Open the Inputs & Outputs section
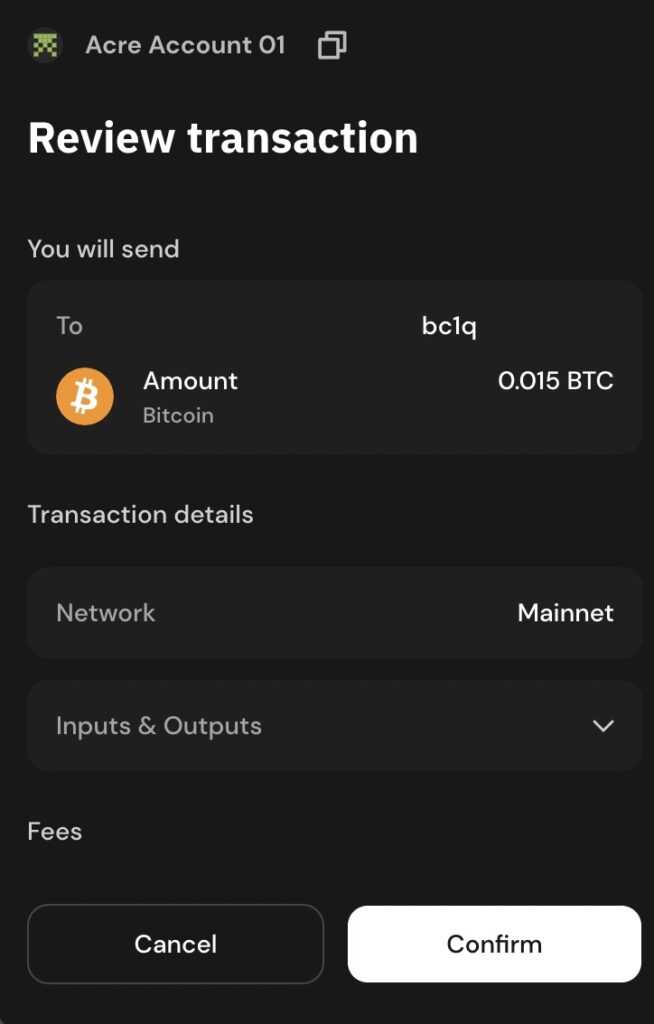Screen dimensions: 654x1024 pos(334,726)
